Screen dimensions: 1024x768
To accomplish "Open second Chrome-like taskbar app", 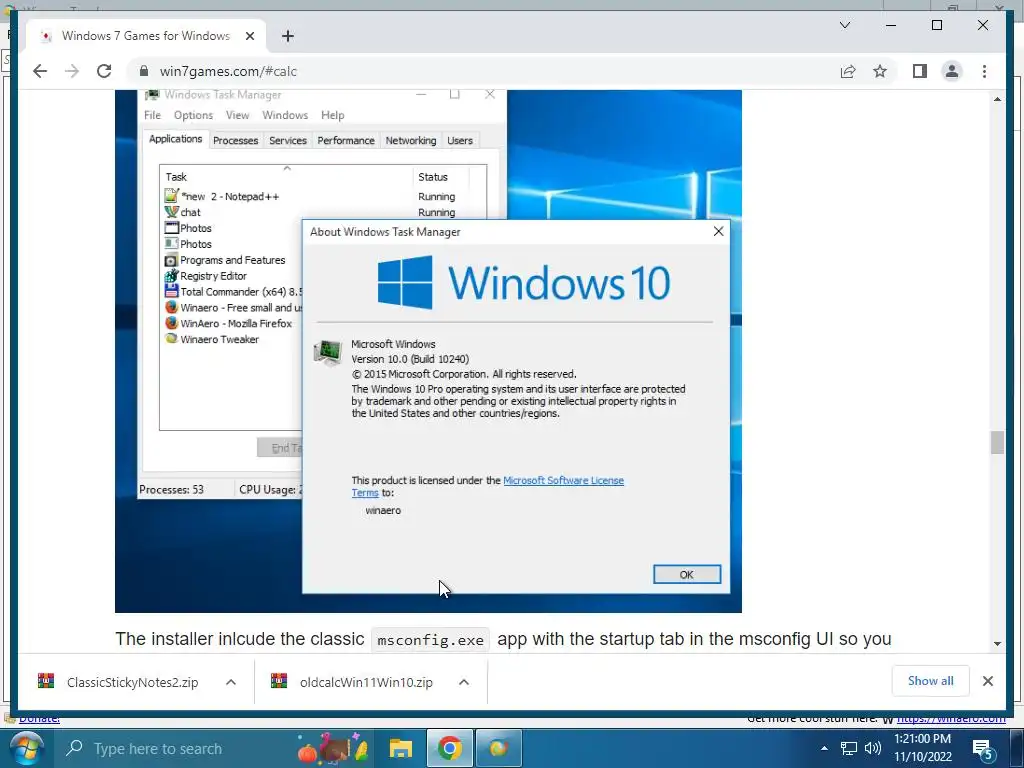I will (x=498, y=748).
